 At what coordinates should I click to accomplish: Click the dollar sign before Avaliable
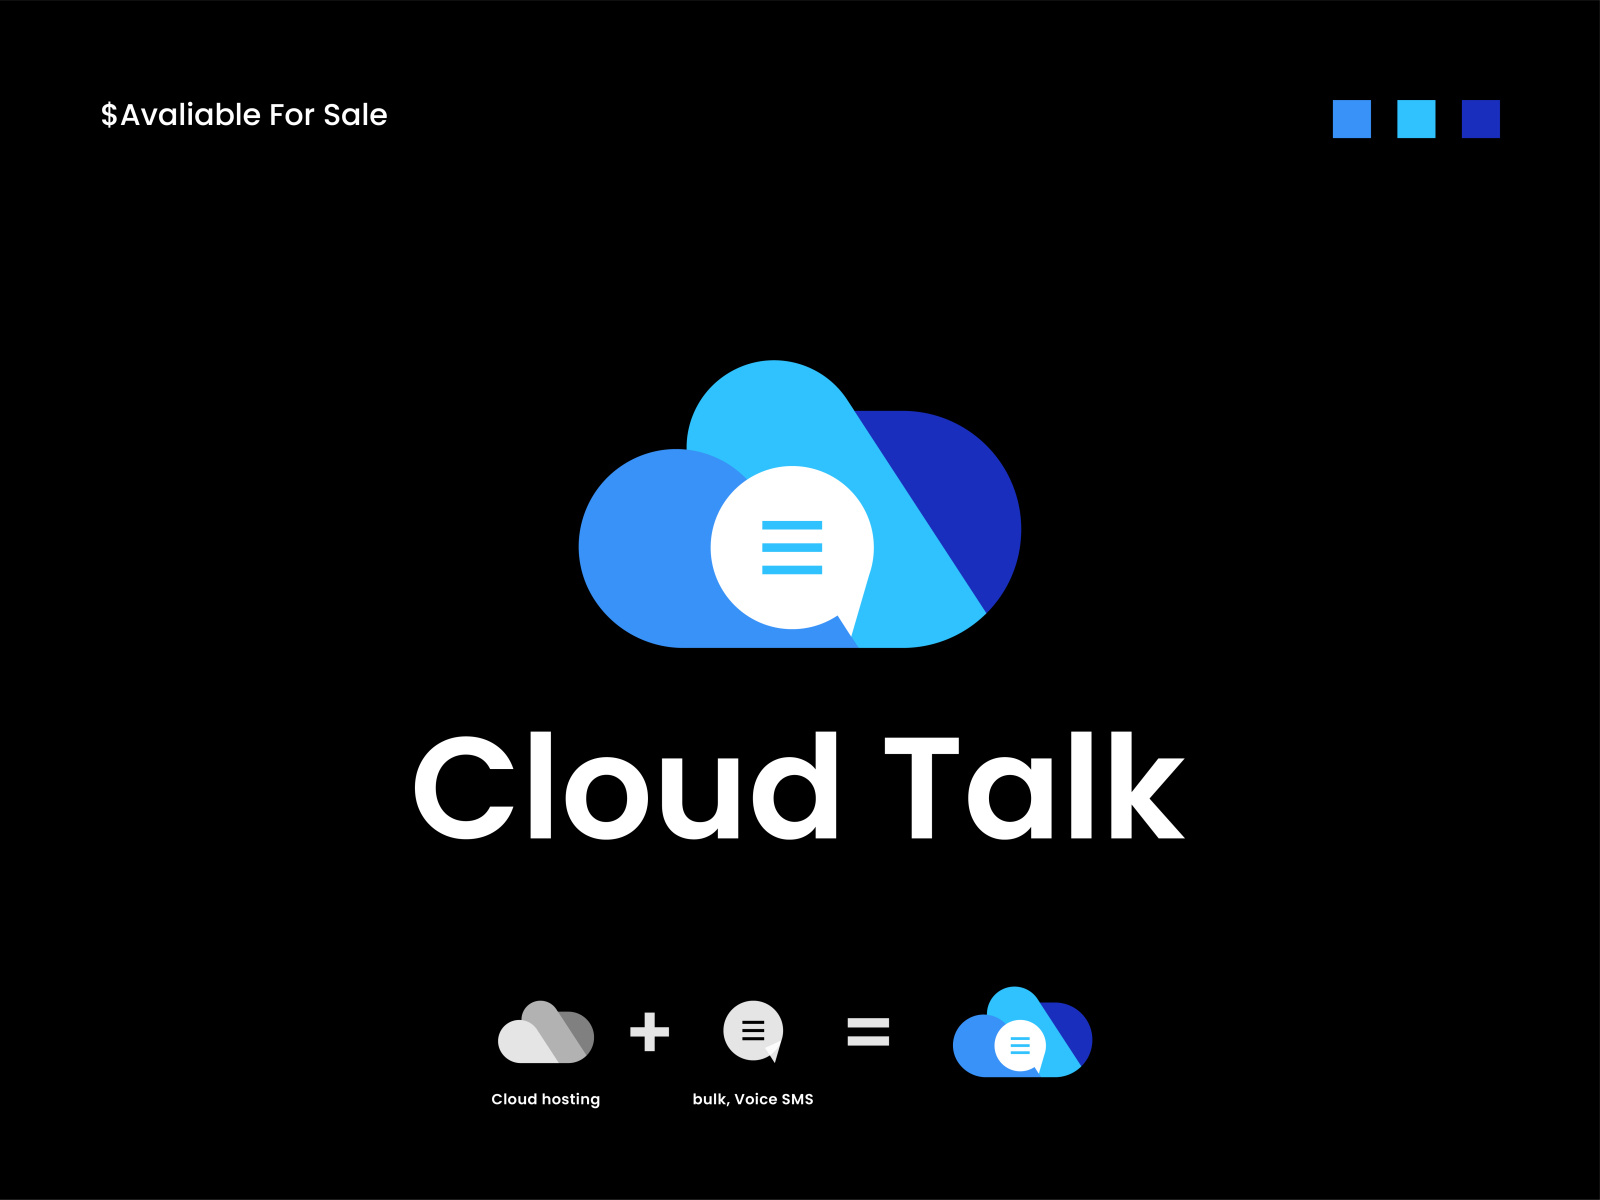coord(110,115)
